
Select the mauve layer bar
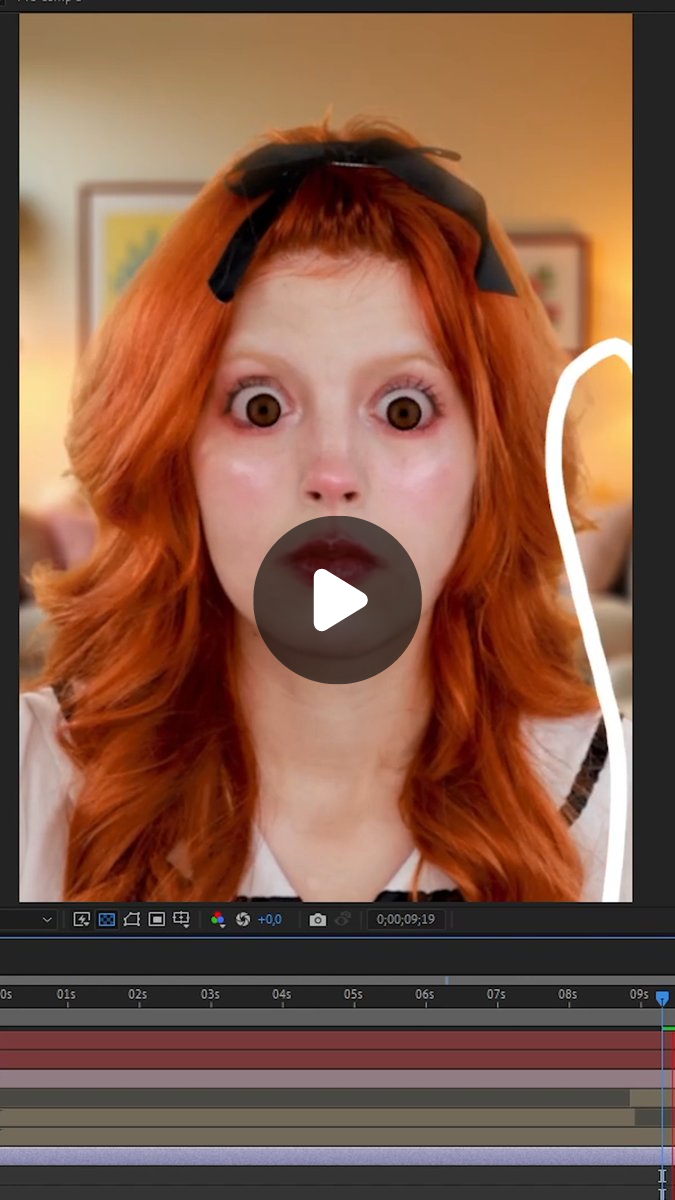point(337,1079)
